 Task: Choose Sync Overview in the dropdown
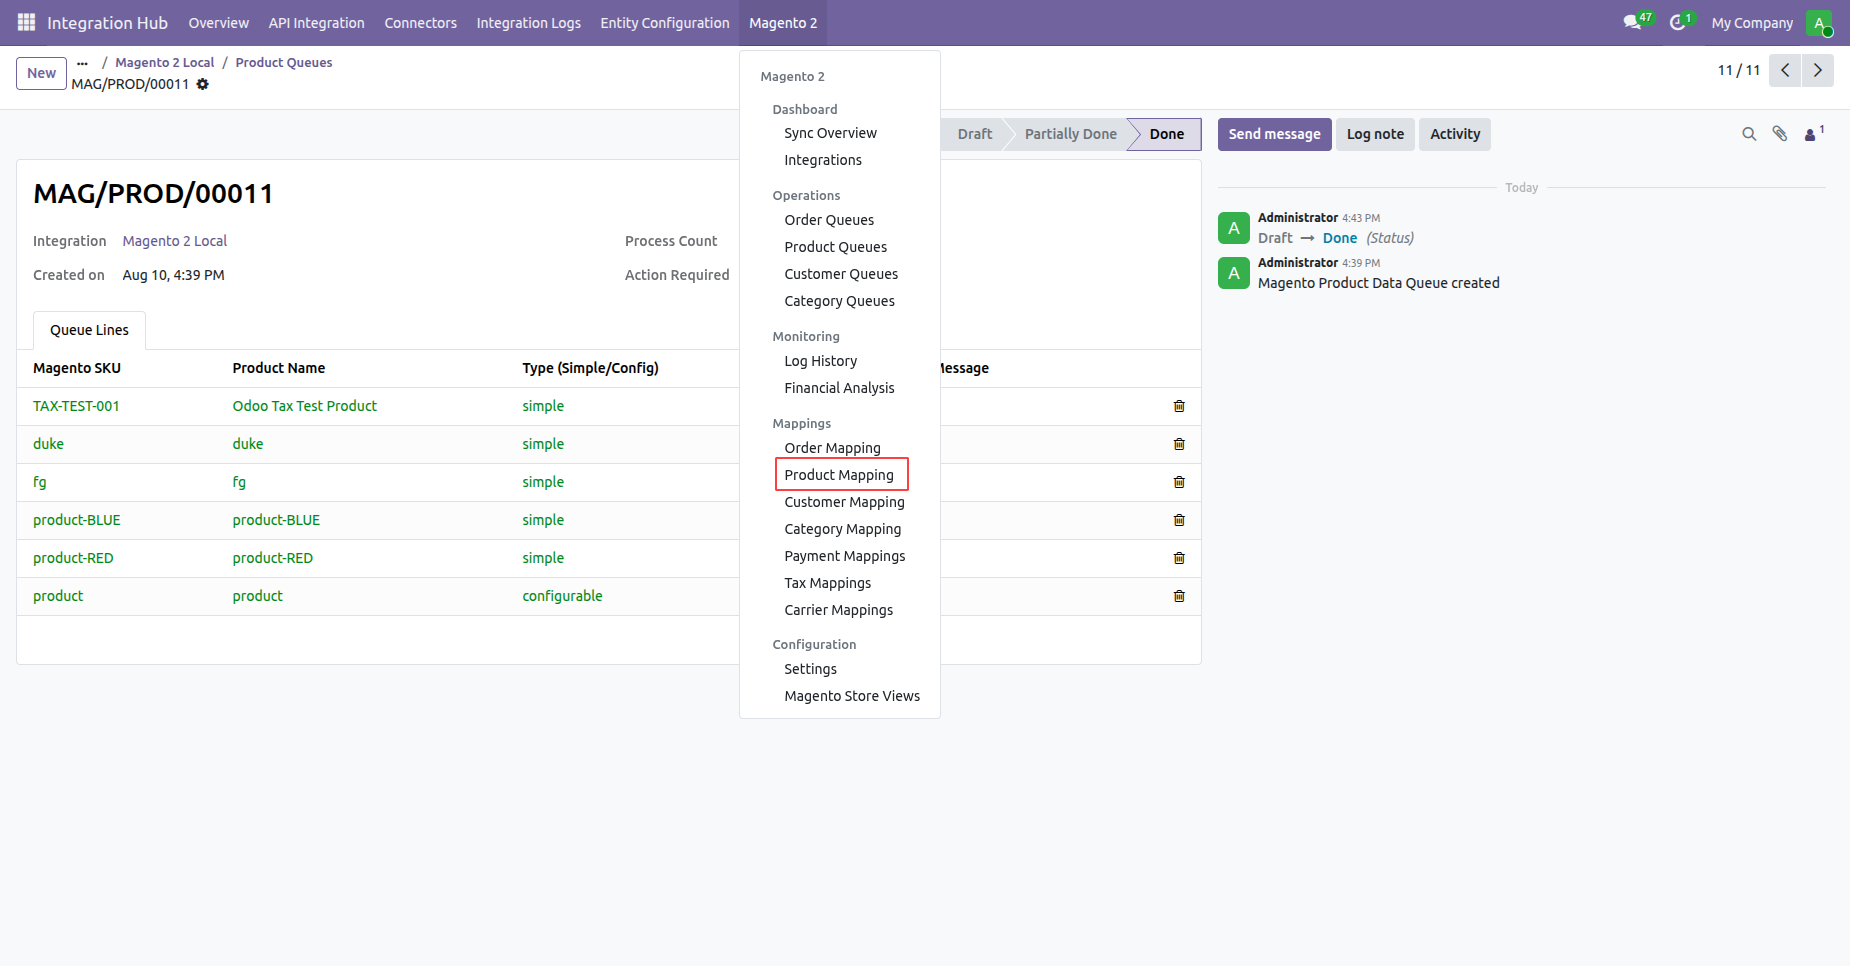tap(830, 133)
